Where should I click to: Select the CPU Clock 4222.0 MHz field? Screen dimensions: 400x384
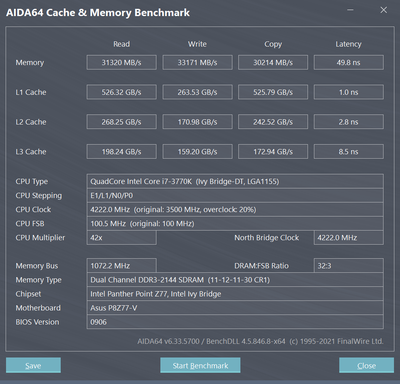(x=235, y=209)
